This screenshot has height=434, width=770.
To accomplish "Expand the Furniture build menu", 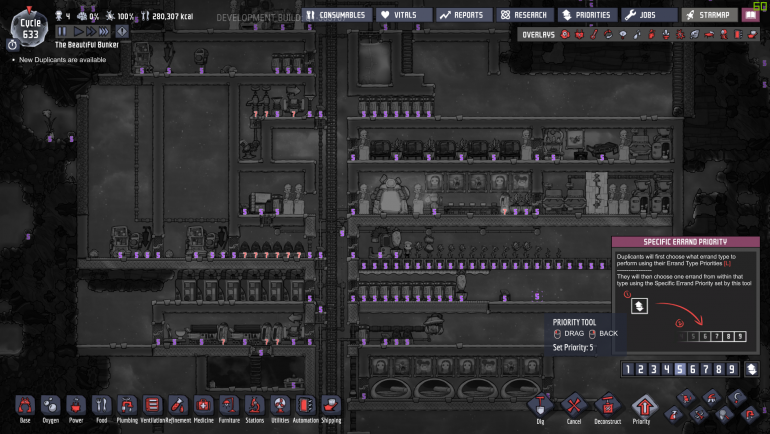I will point(229,409).
